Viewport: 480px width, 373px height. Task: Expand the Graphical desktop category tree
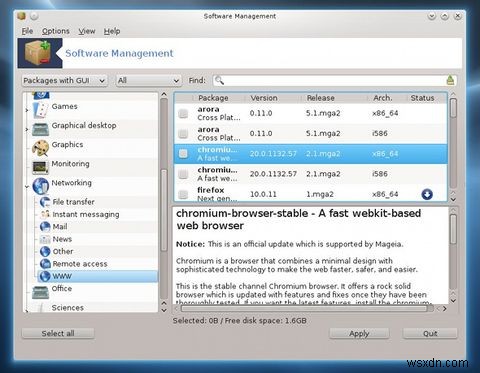click(27, 129)
